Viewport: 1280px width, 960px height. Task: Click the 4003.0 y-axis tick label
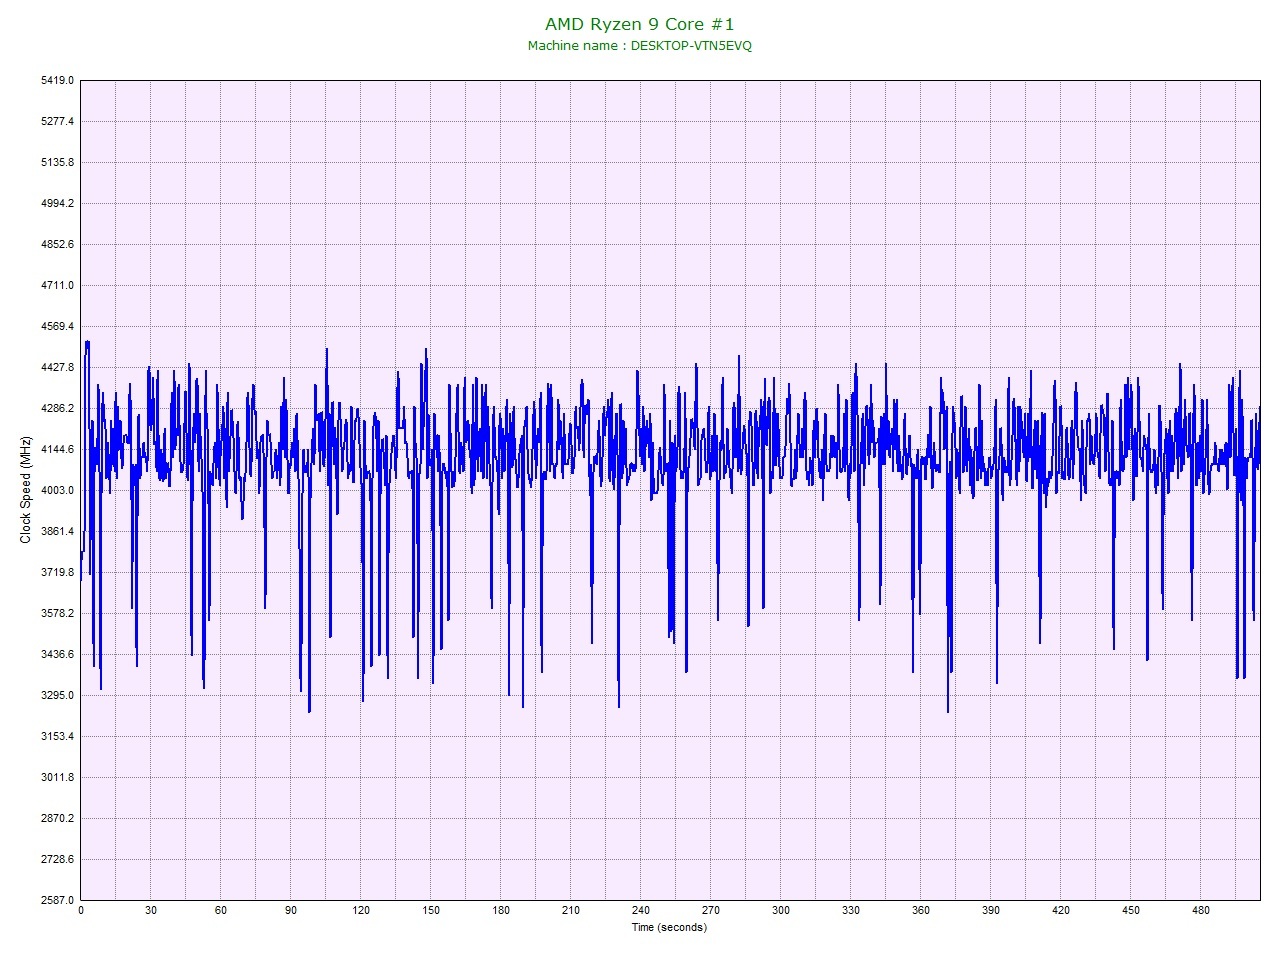pyautogui.click(x=56, y=490)
